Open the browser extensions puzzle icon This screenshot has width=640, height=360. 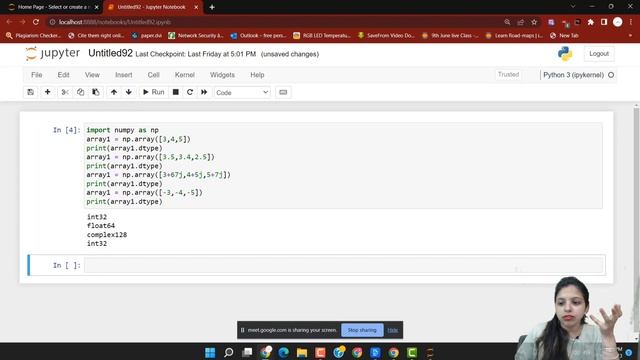coord(590,22)
